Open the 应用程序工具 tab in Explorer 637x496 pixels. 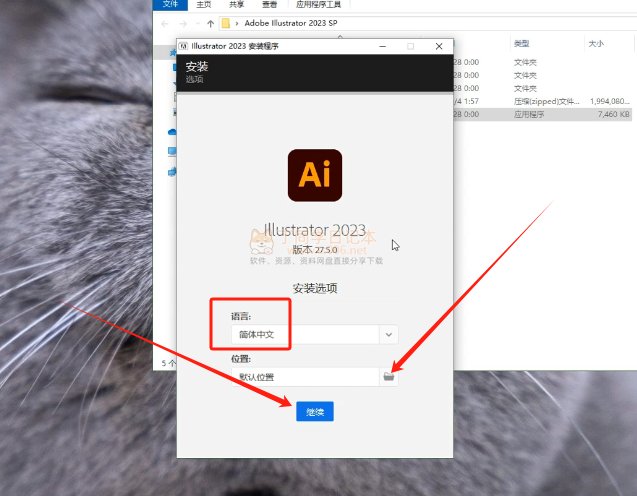tap(318, 4)
